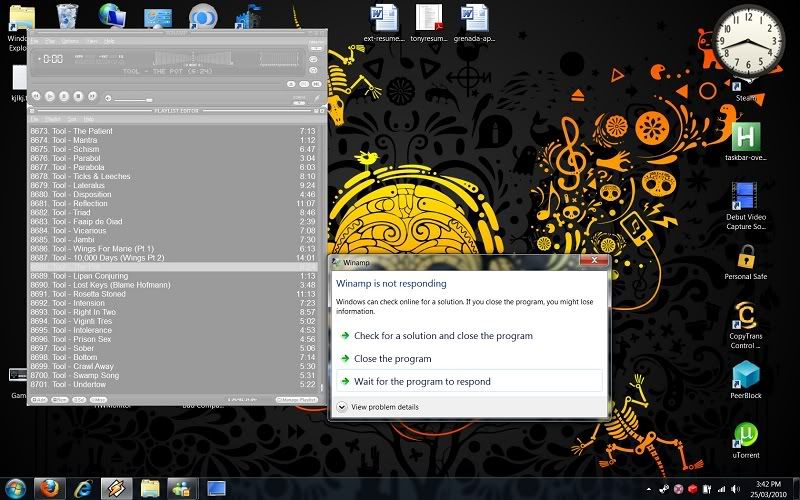Open Debut Video Capture Software shortcut
The image size is (800, 500).
pyautogui.click(x=745, y=206)
